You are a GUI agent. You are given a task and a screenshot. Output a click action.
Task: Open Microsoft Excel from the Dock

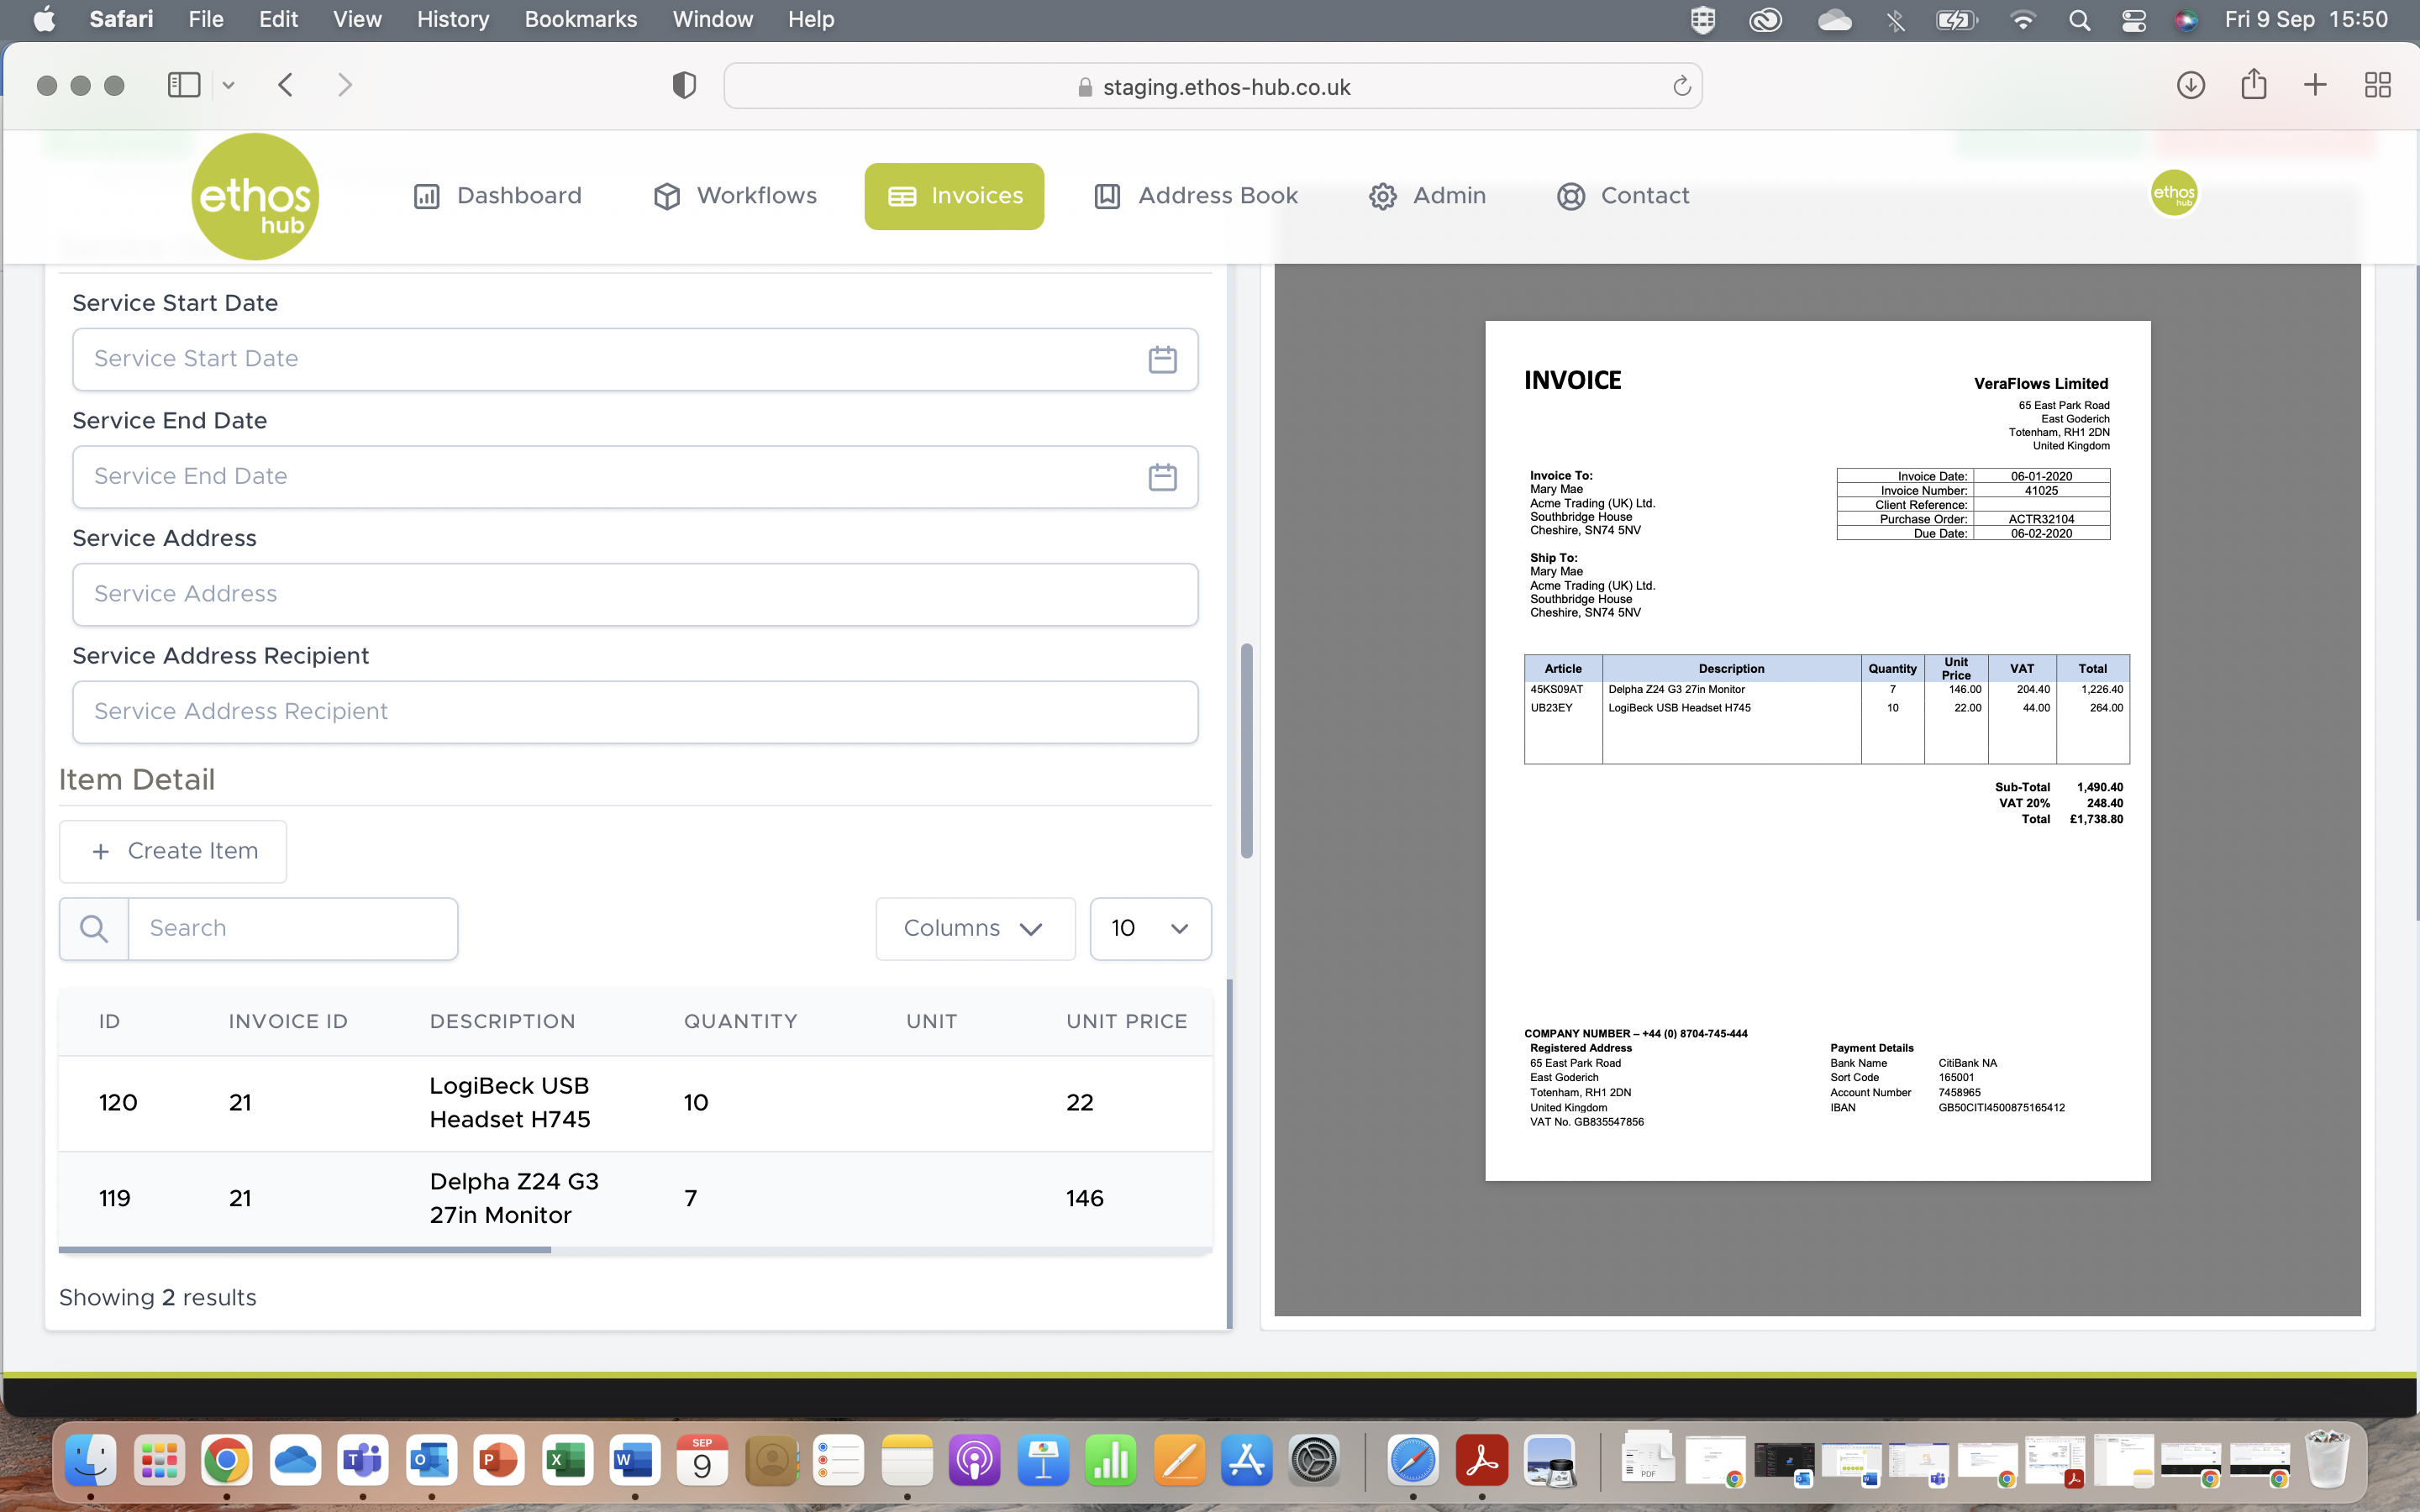tap(567, 1461)
